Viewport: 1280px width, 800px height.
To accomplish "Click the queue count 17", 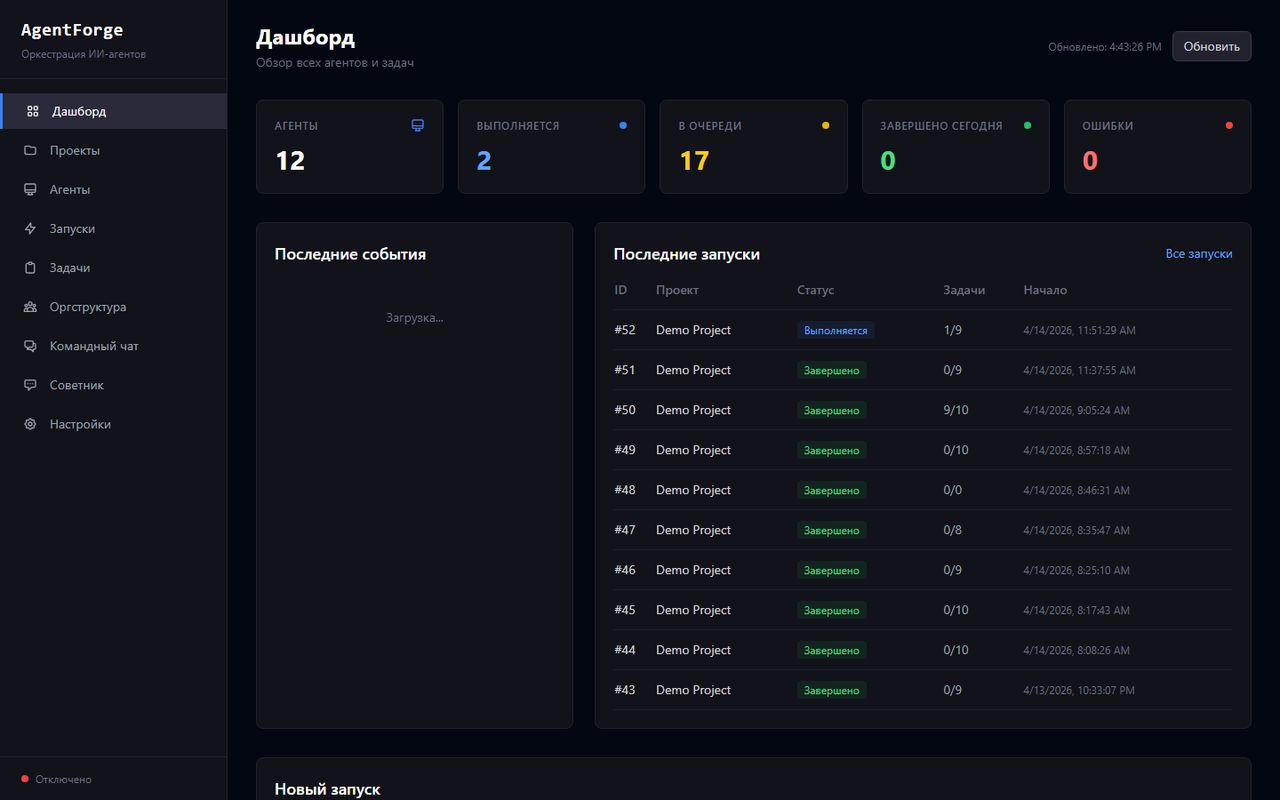I will pos(694,160).
